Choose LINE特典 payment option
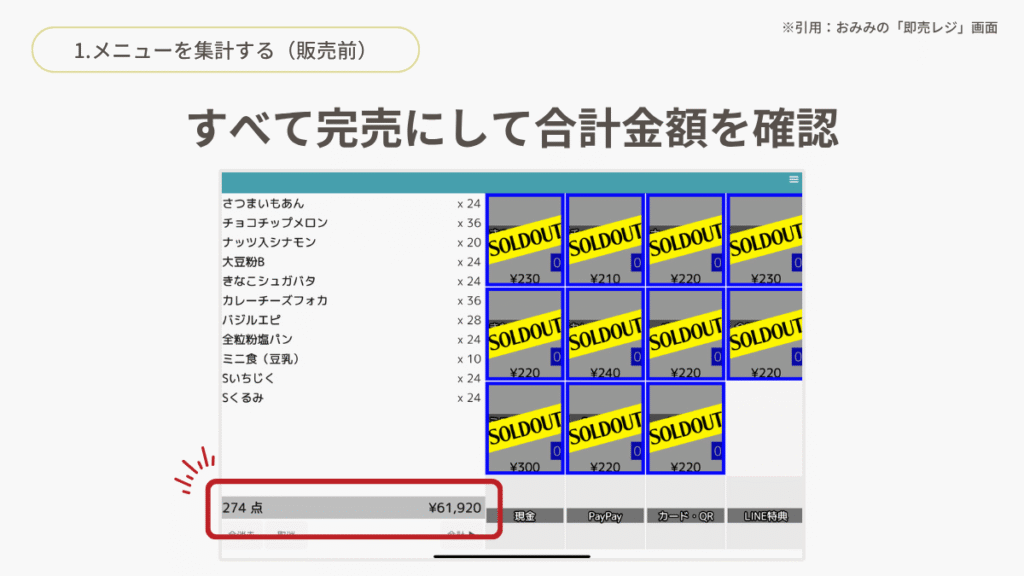 click(765, 516)
